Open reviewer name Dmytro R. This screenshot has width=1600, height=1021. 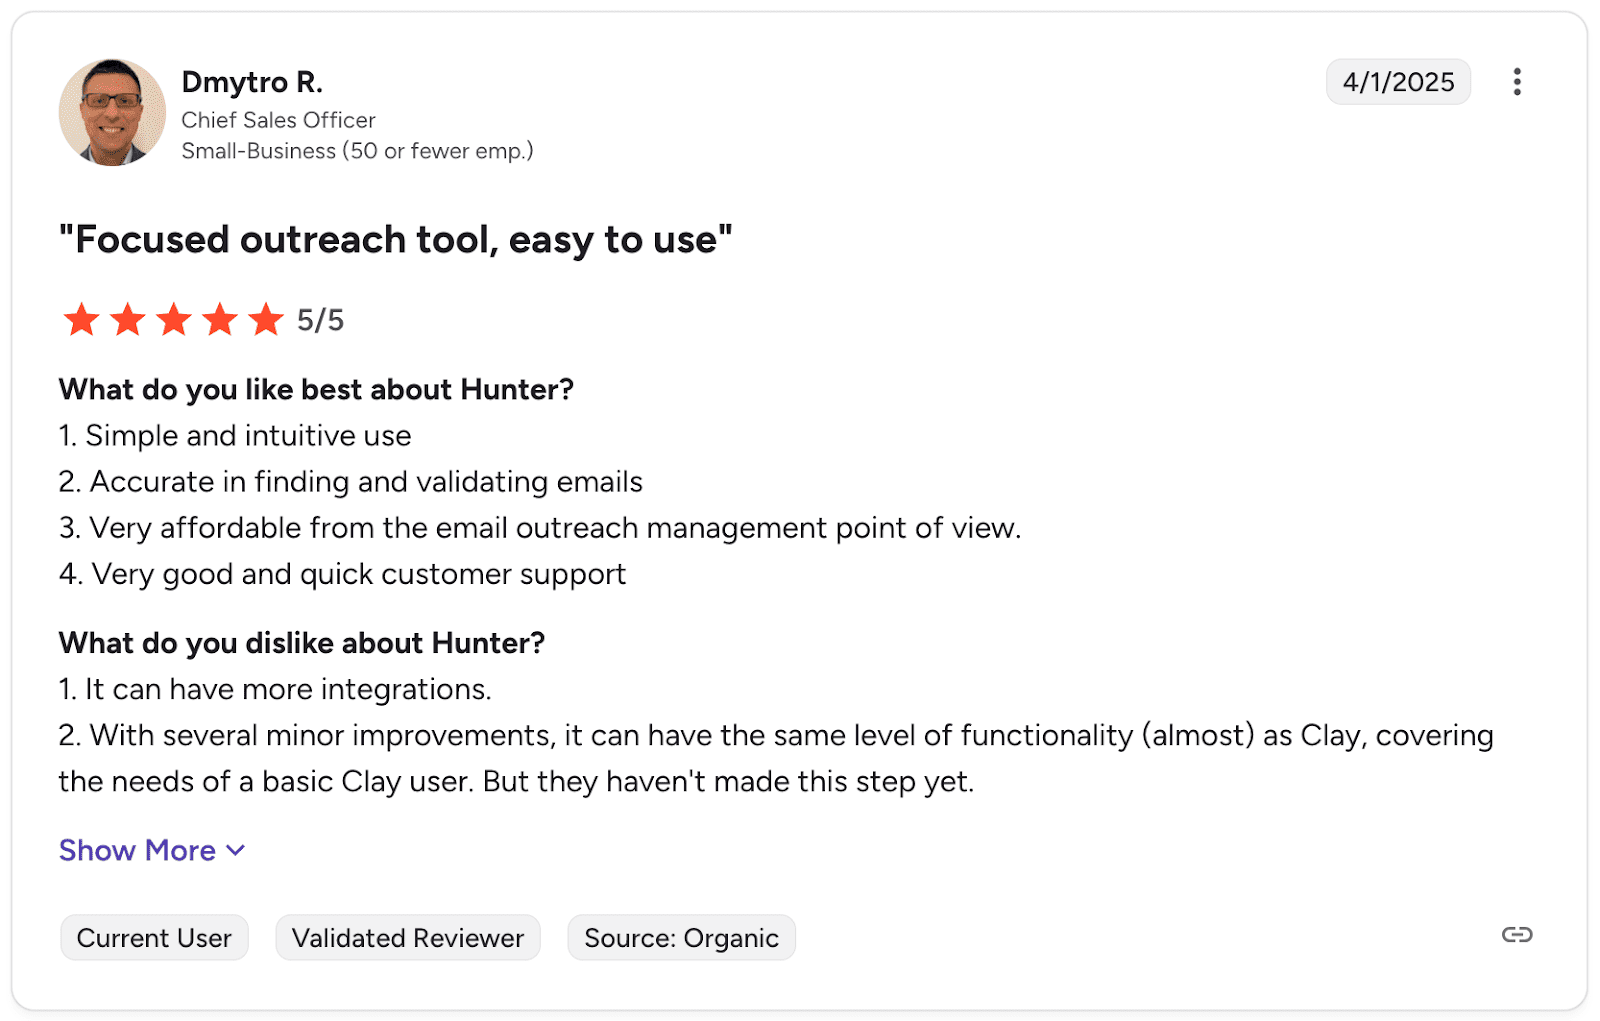click(x=252, y=82)
